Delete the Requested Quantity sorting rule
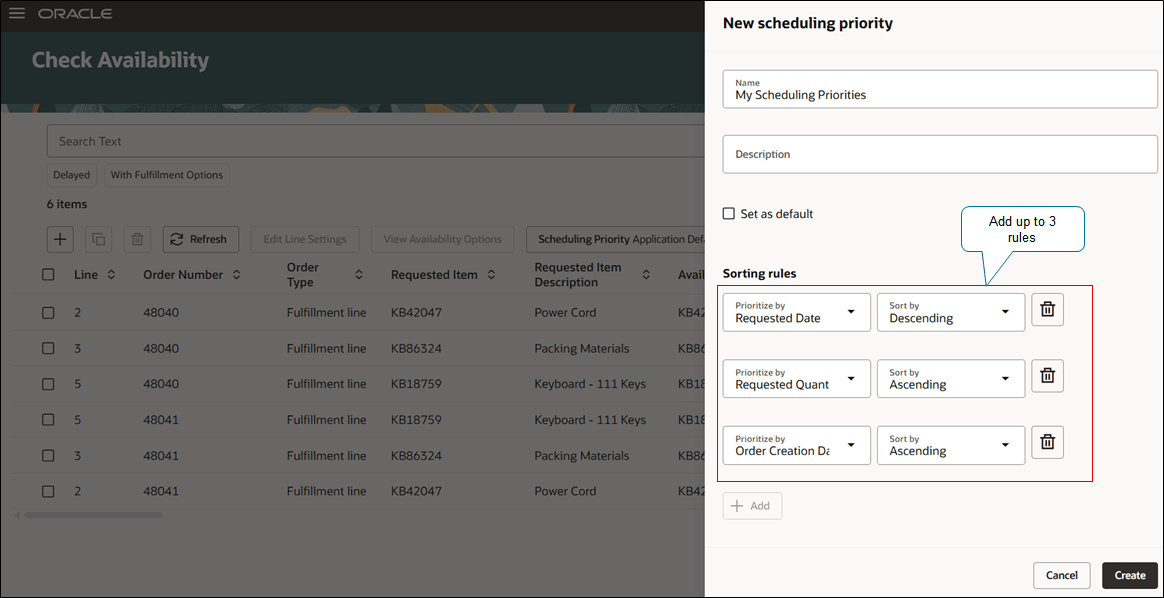Screen dimensions: 1164x598 point(1047,375)
